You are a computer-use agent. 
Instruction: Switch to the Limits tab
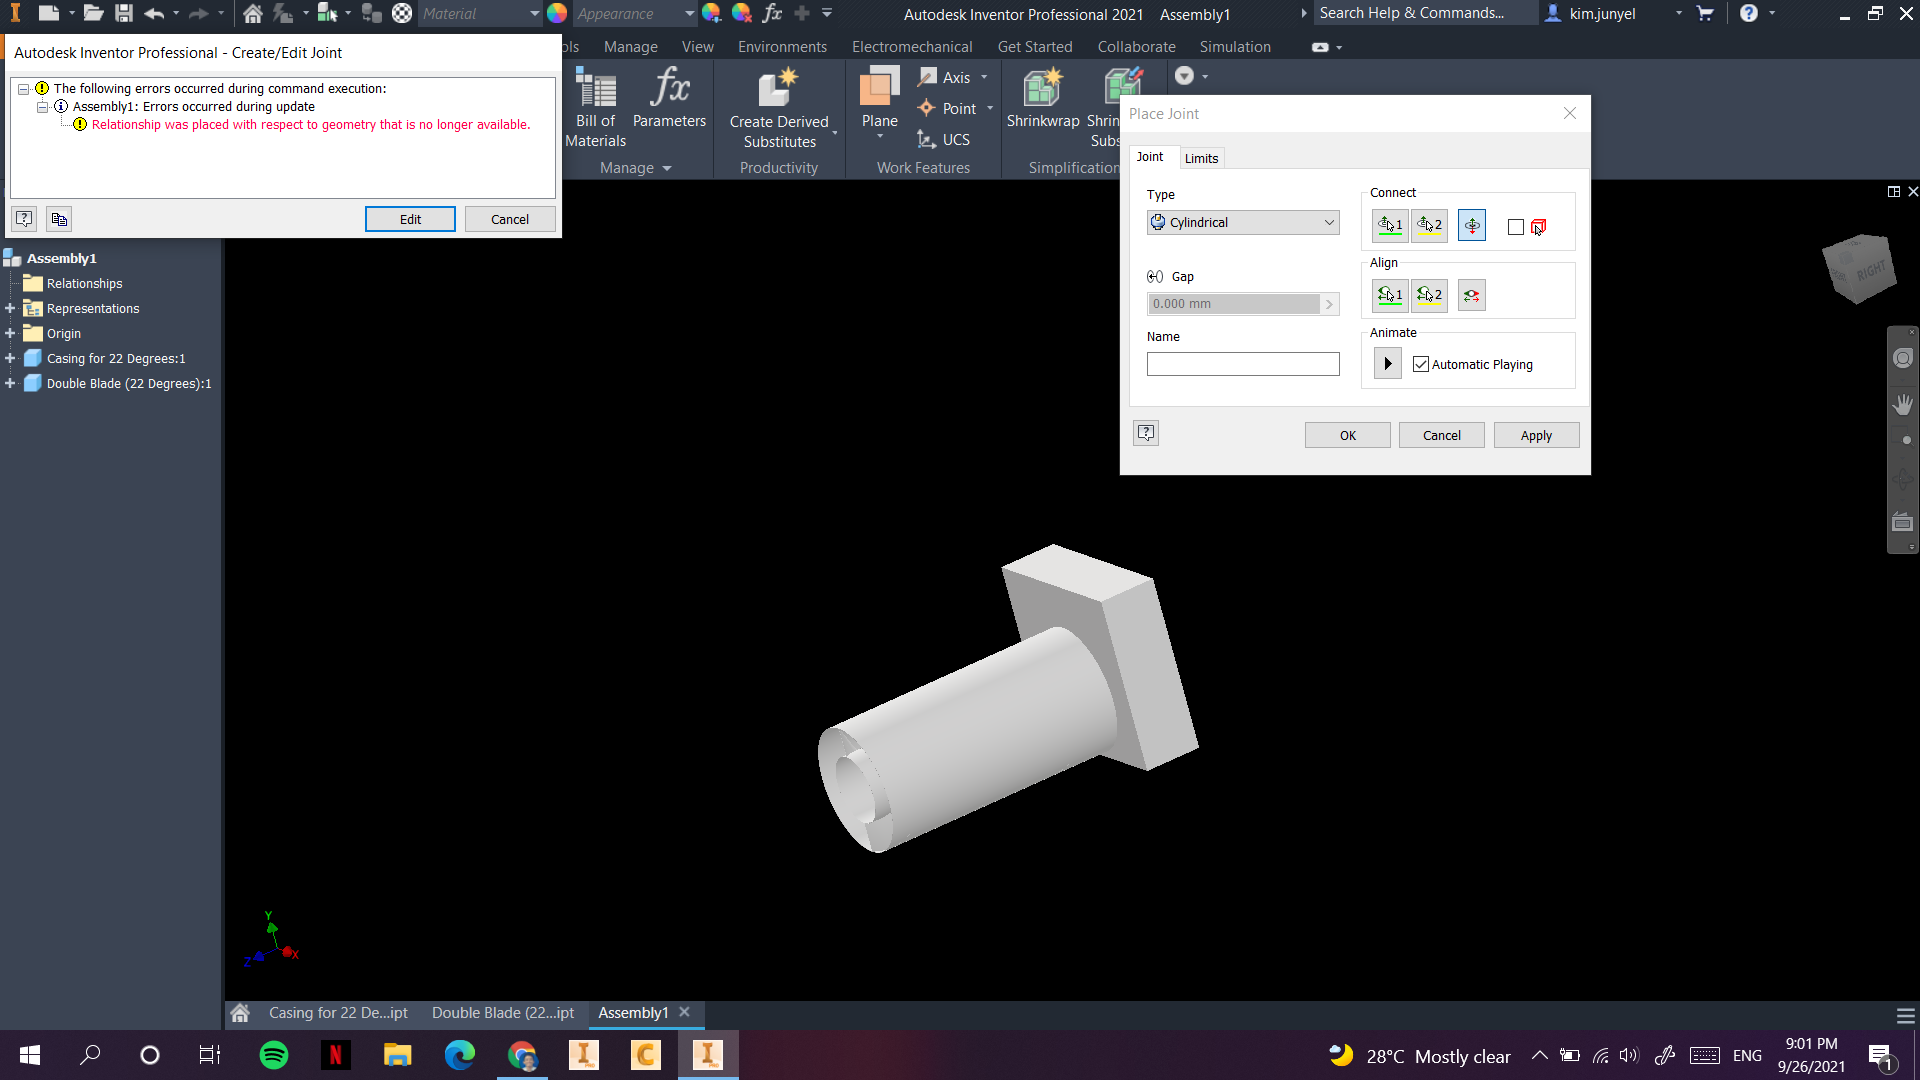coord(1201,158)
